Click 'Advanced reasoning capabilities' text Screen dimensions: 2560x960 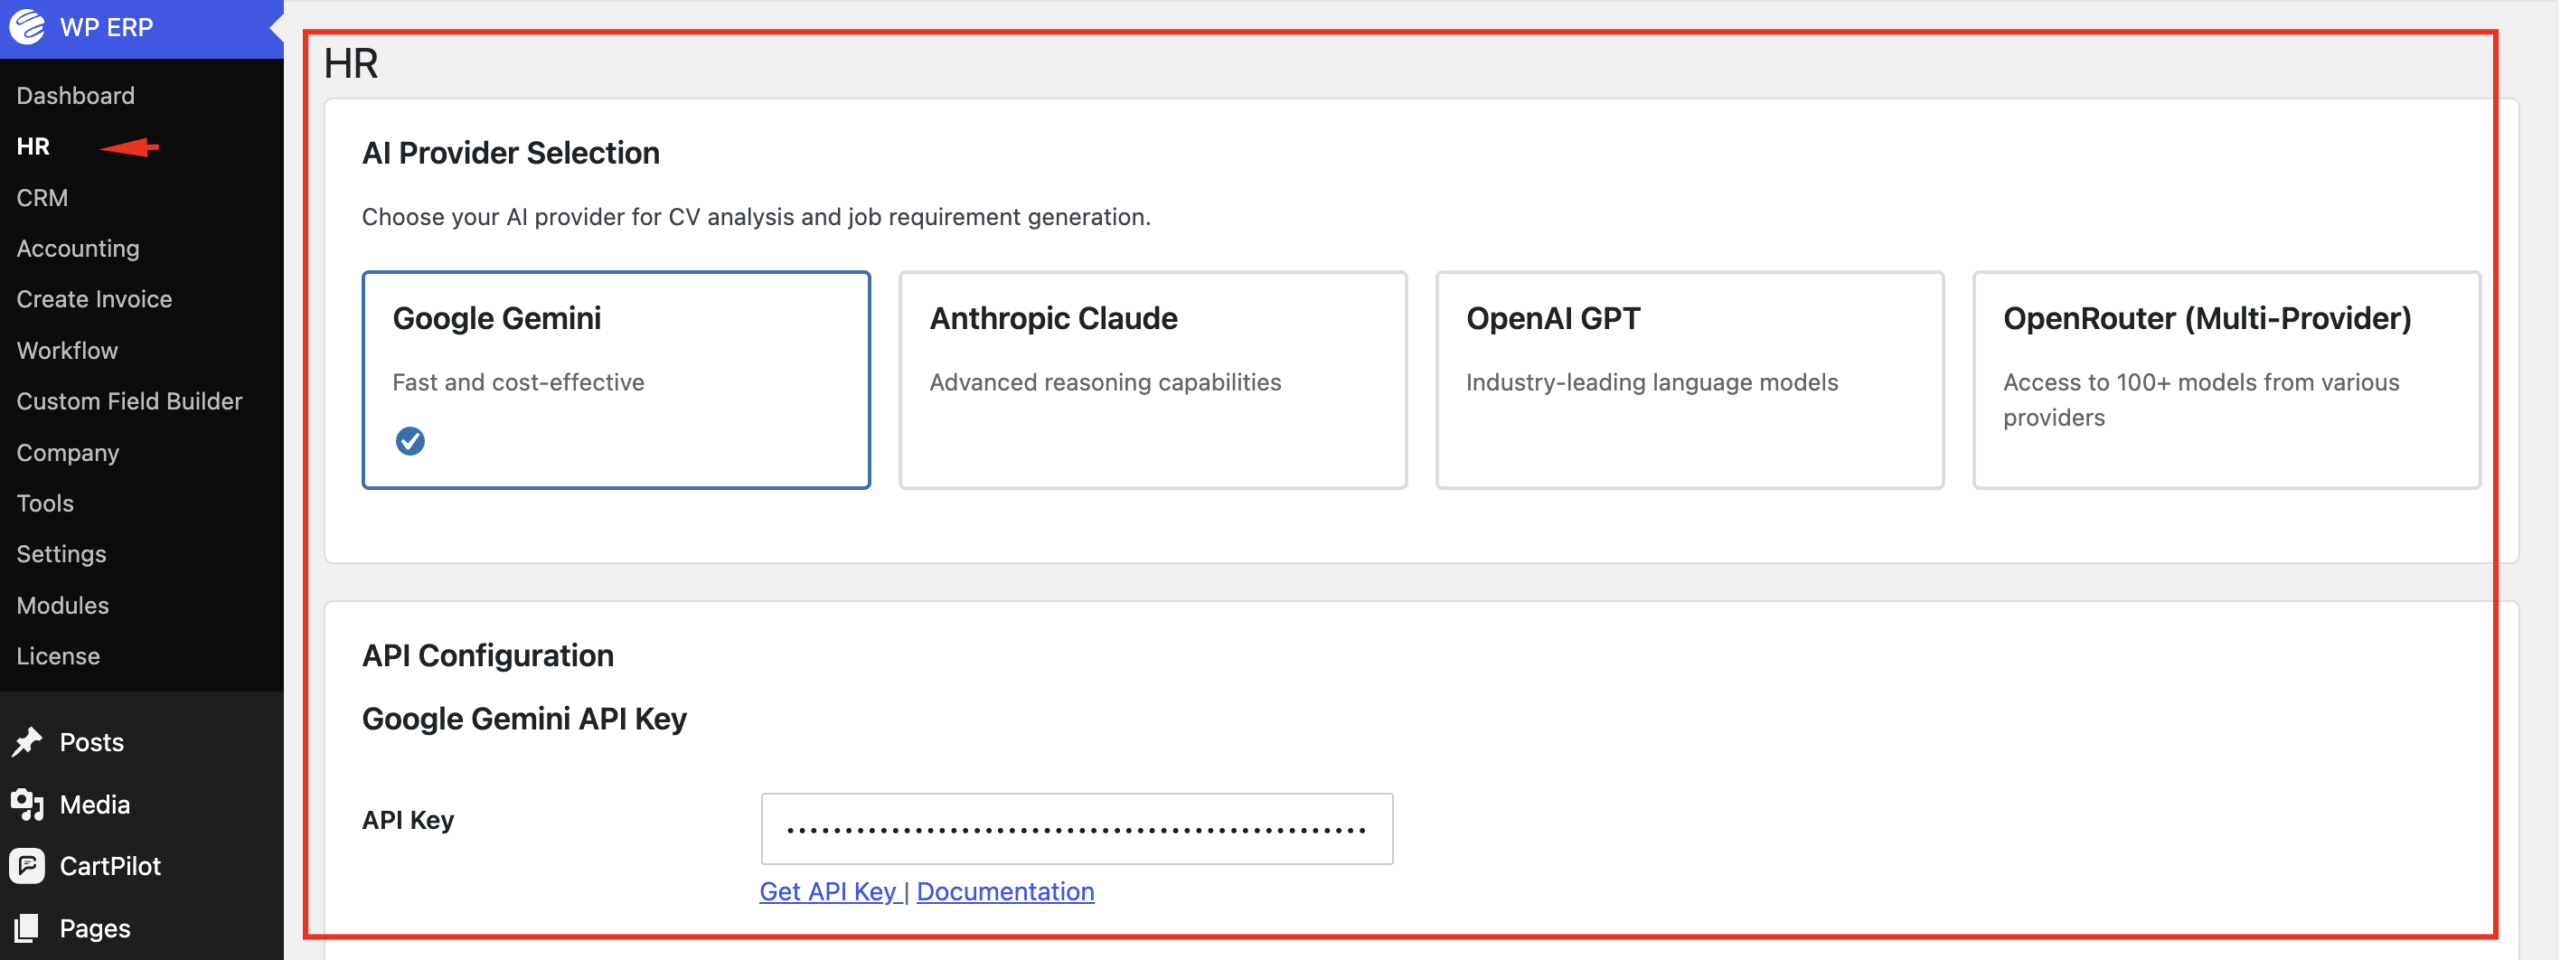click(x=1105, y=382)
